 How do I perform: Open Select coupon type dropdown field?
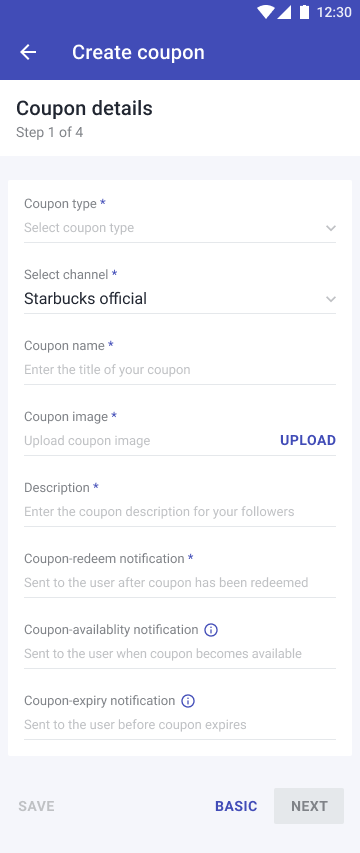point(180,228)
